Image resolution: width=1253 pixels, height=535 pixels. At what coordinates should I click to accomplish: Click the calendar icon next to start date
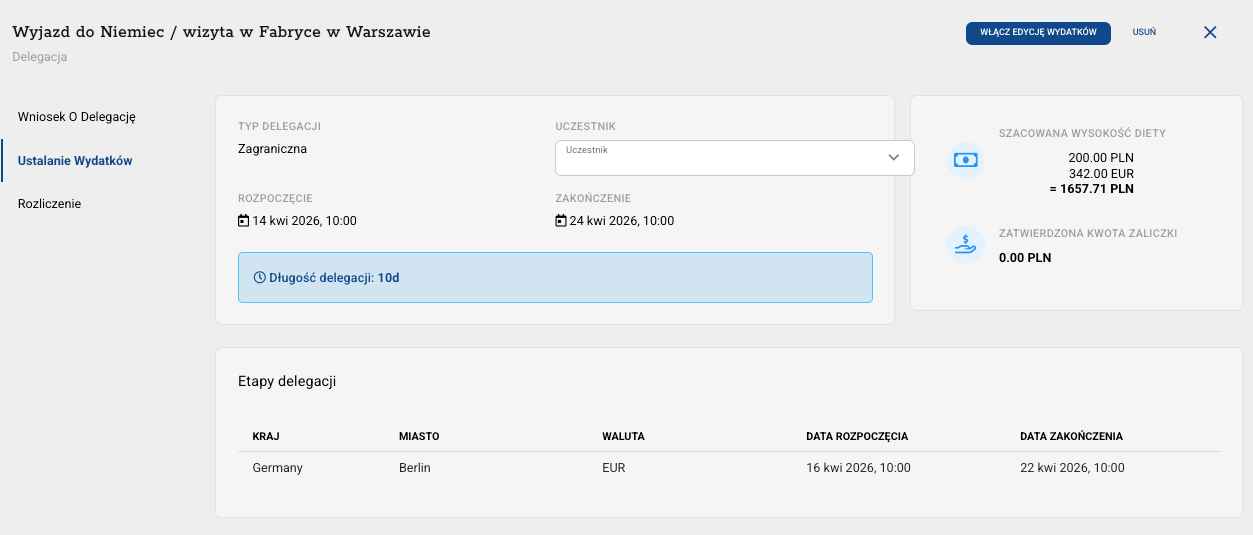(243, 221)
